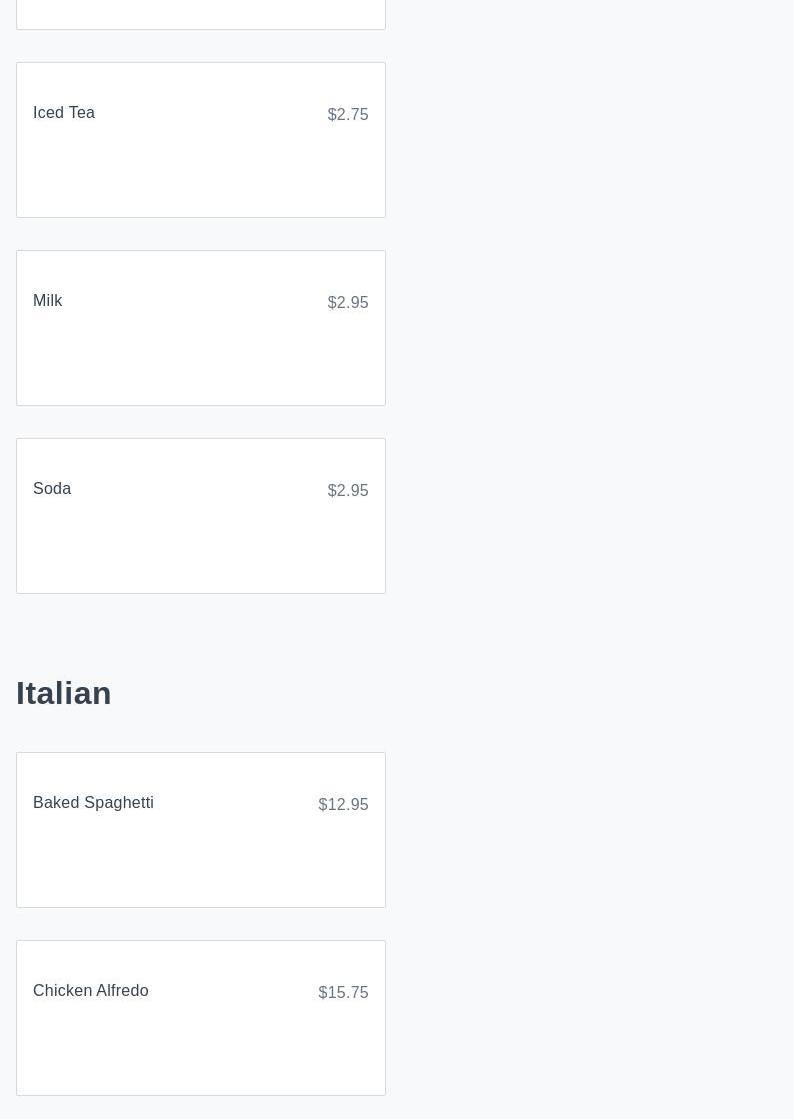The width and height of the screenshot is (794, 1119).
Task: Click the Italian section heading
Action: (x=64, y=693)
